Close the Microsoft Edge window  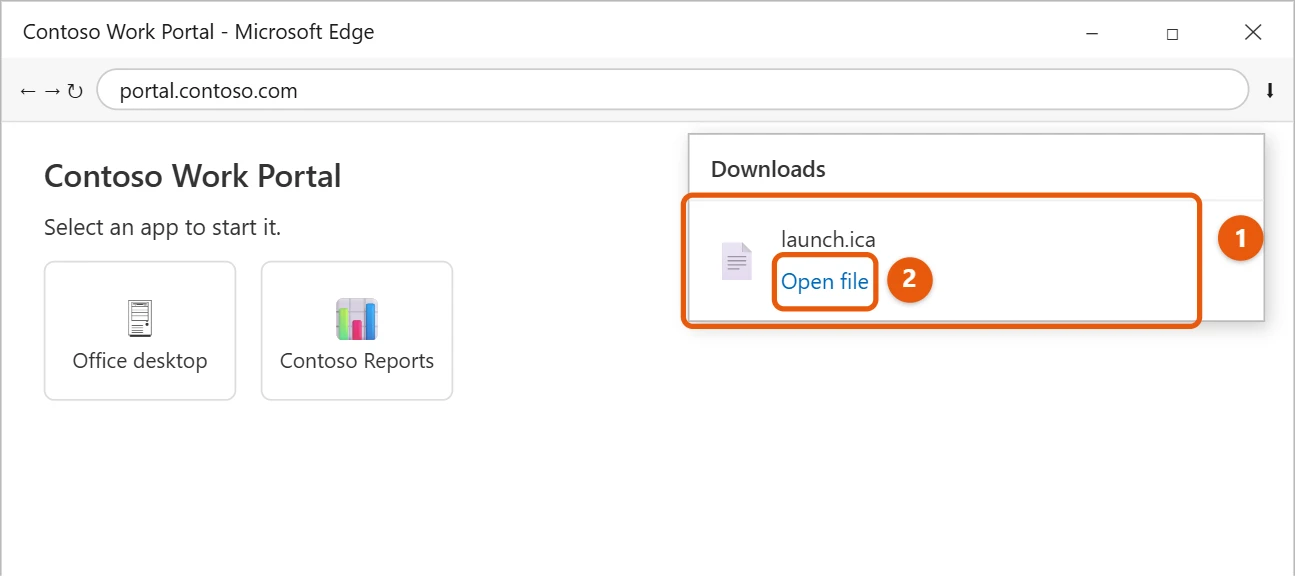(x=1253, y=33)
